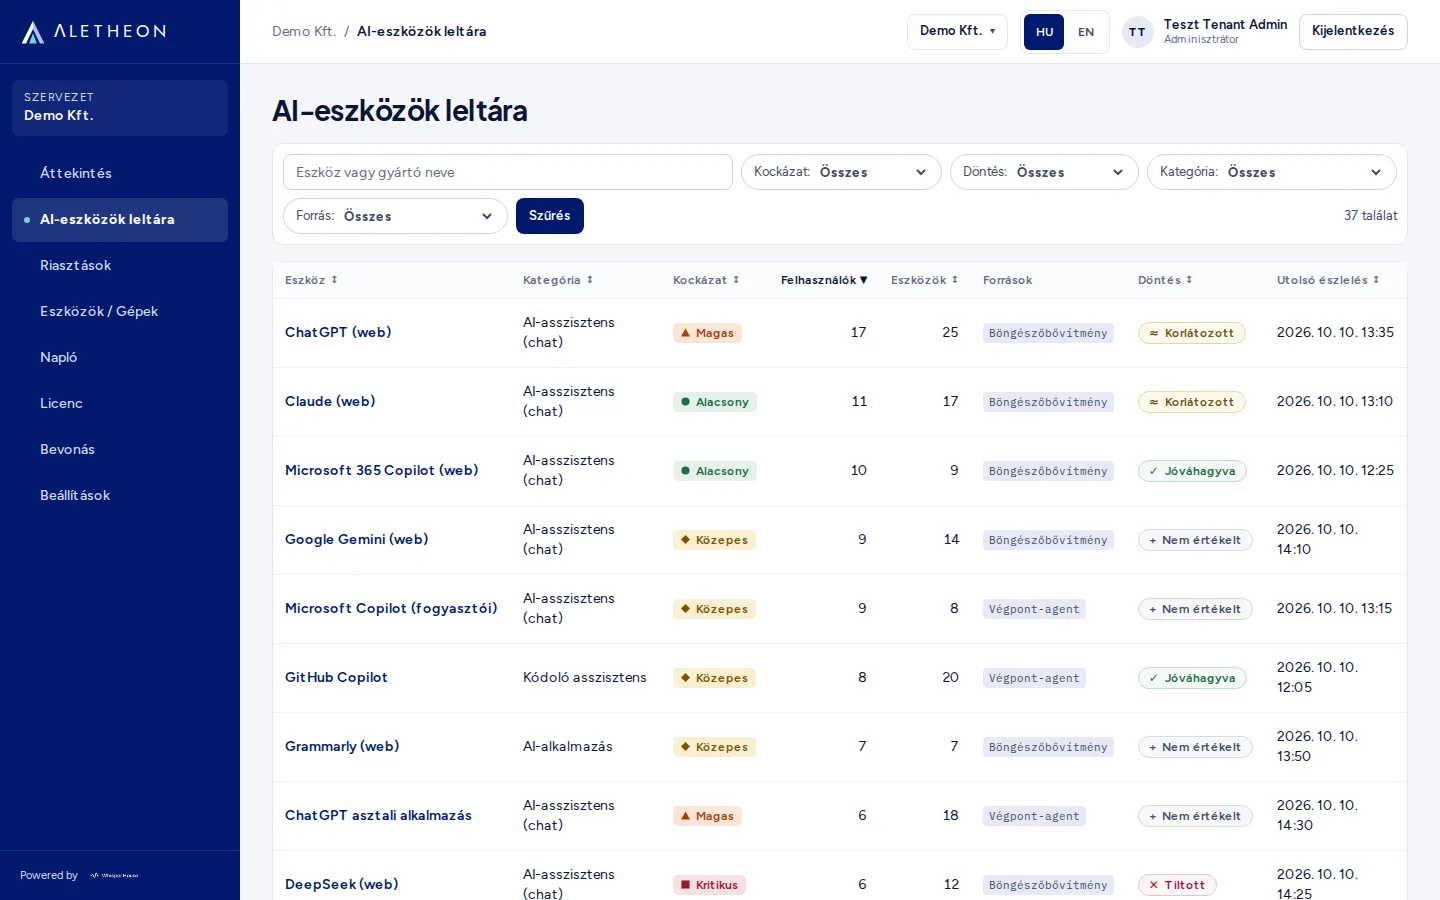Focus the Eszköz vagy gyártó neve search field

coord(508,172)
